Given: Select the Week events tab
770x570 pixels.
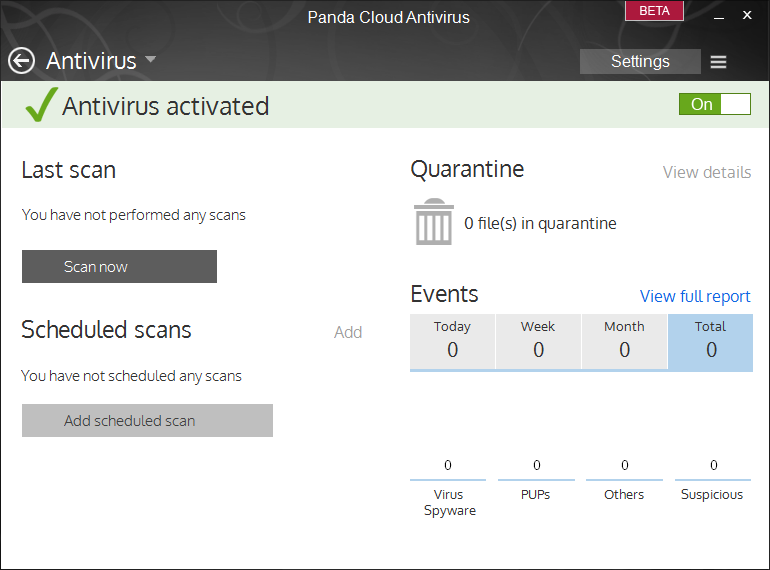Looking at the screenshot, I should (538, 341).
